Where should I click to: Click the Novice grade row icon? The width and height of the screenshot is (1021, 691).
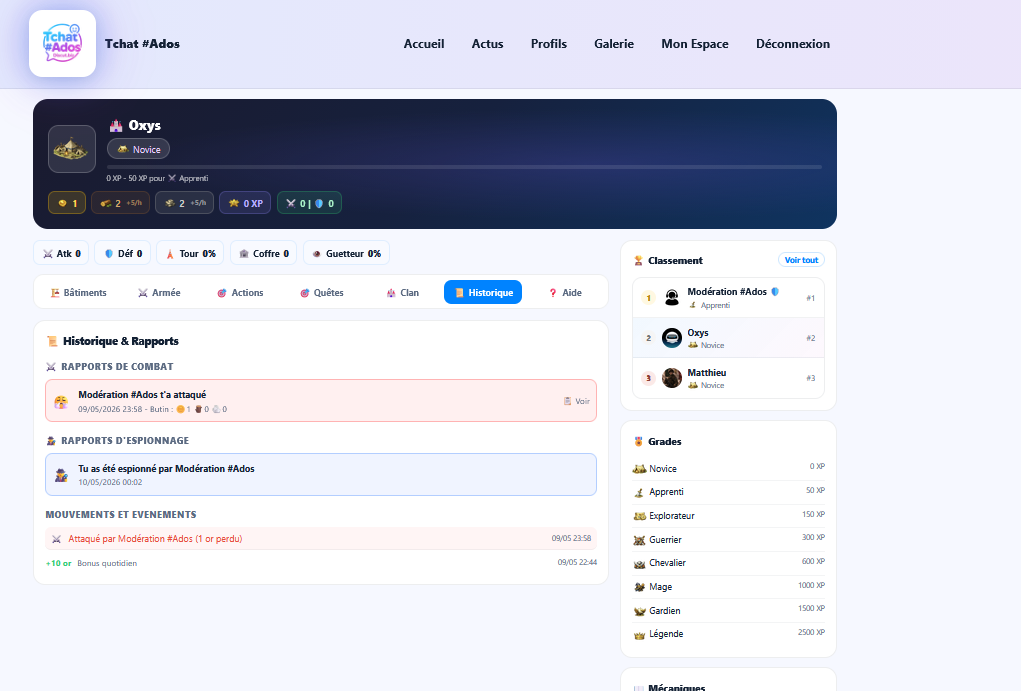coord(639,469)
